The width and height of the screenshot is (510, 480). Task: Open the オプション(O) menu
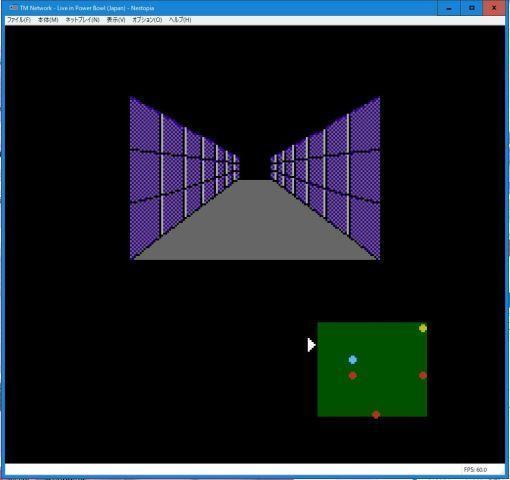147,20
